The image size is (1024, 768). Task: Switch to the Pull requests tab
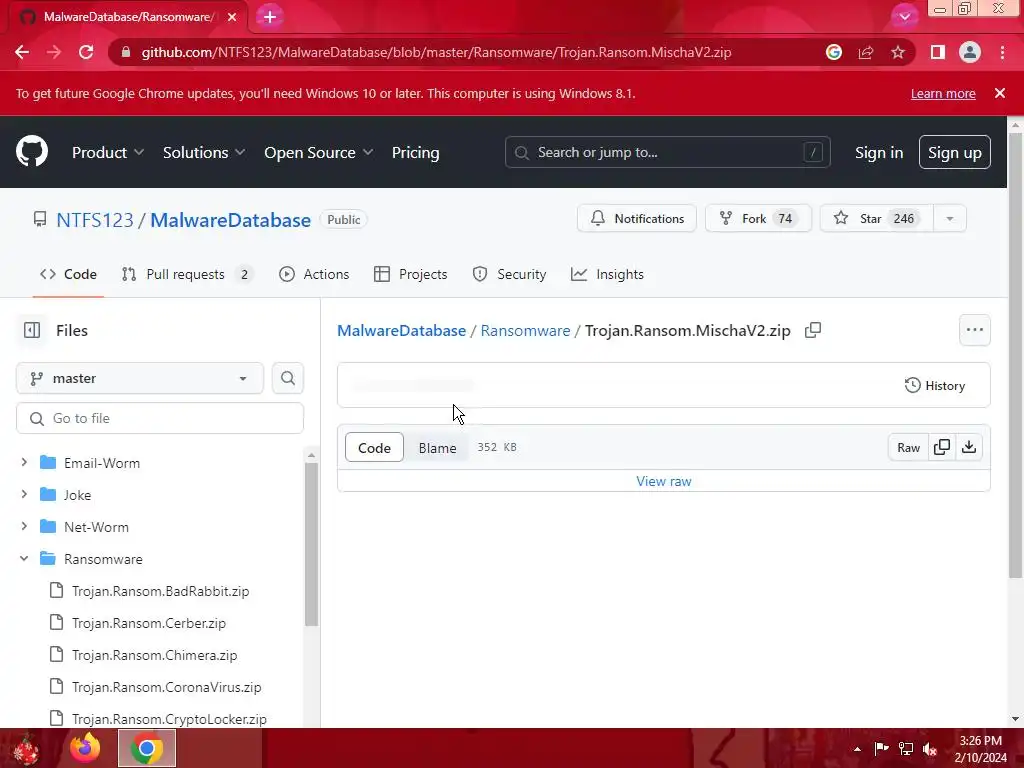point(187,274)
